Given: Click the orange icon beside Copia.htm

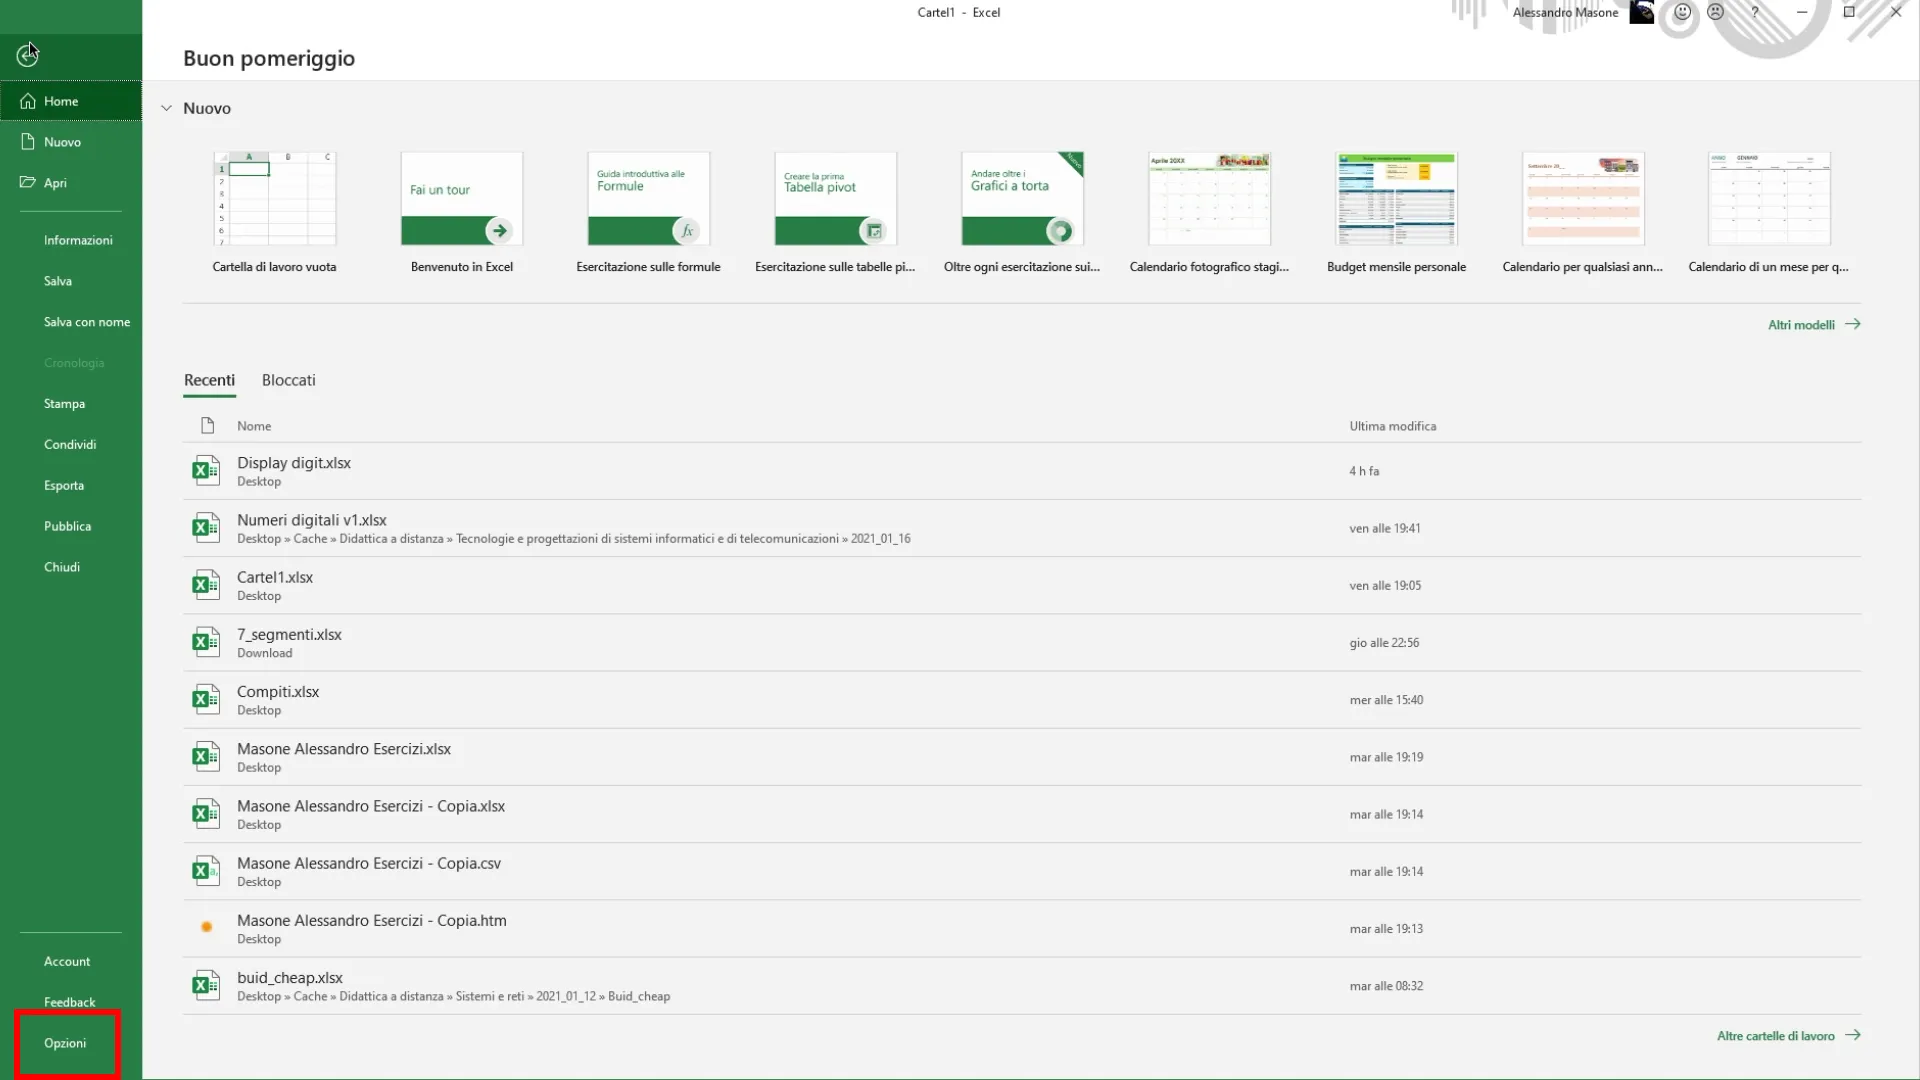Looking at the screenshot, I should tap(206, 928).
